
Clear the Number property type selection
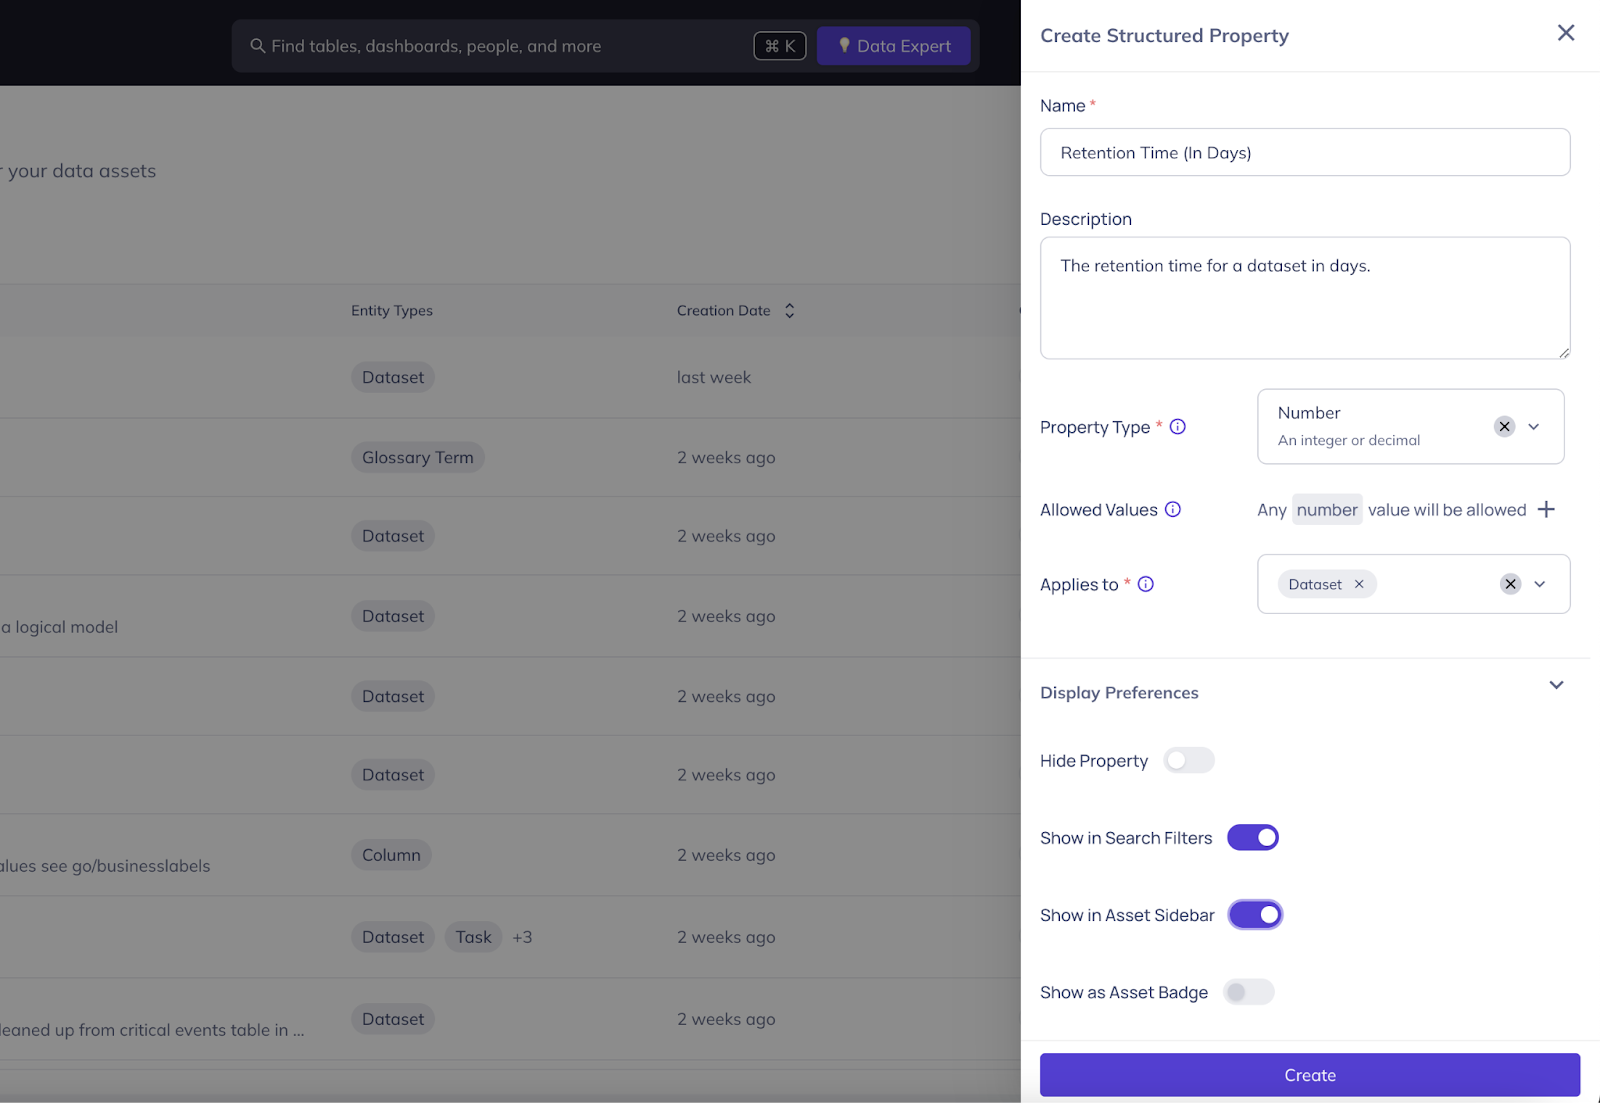(1504, 426)
